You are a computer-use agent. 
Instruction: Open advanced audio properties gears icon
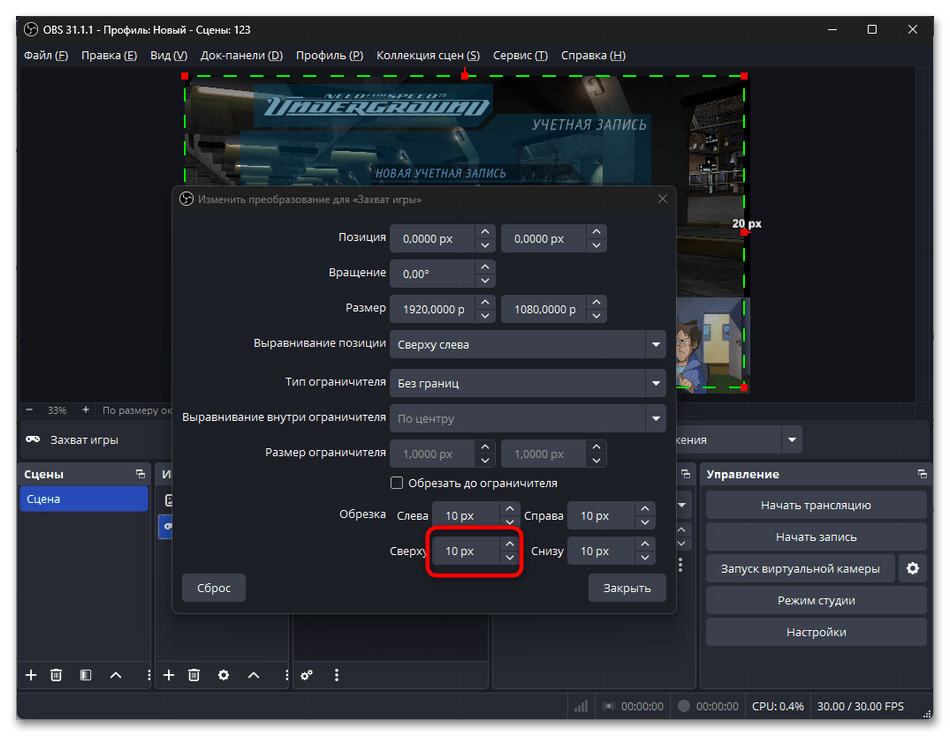click(x=307, y=675)
